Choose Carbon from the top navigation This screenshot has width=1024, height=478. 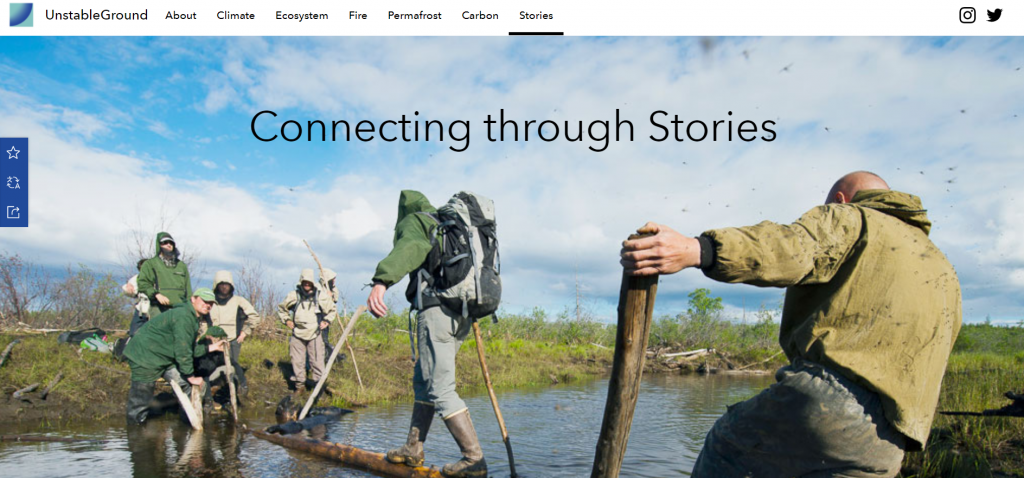pyautogui.click(x=480, y=16)
